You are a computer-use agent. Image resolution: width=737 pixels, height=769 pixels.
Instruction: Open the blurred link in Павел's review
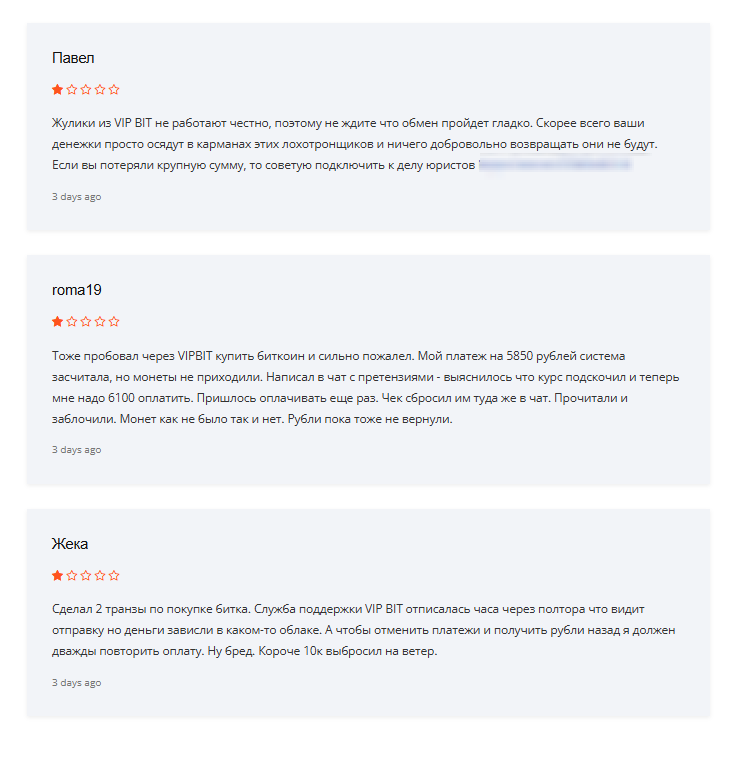click(x=555, y=164)
